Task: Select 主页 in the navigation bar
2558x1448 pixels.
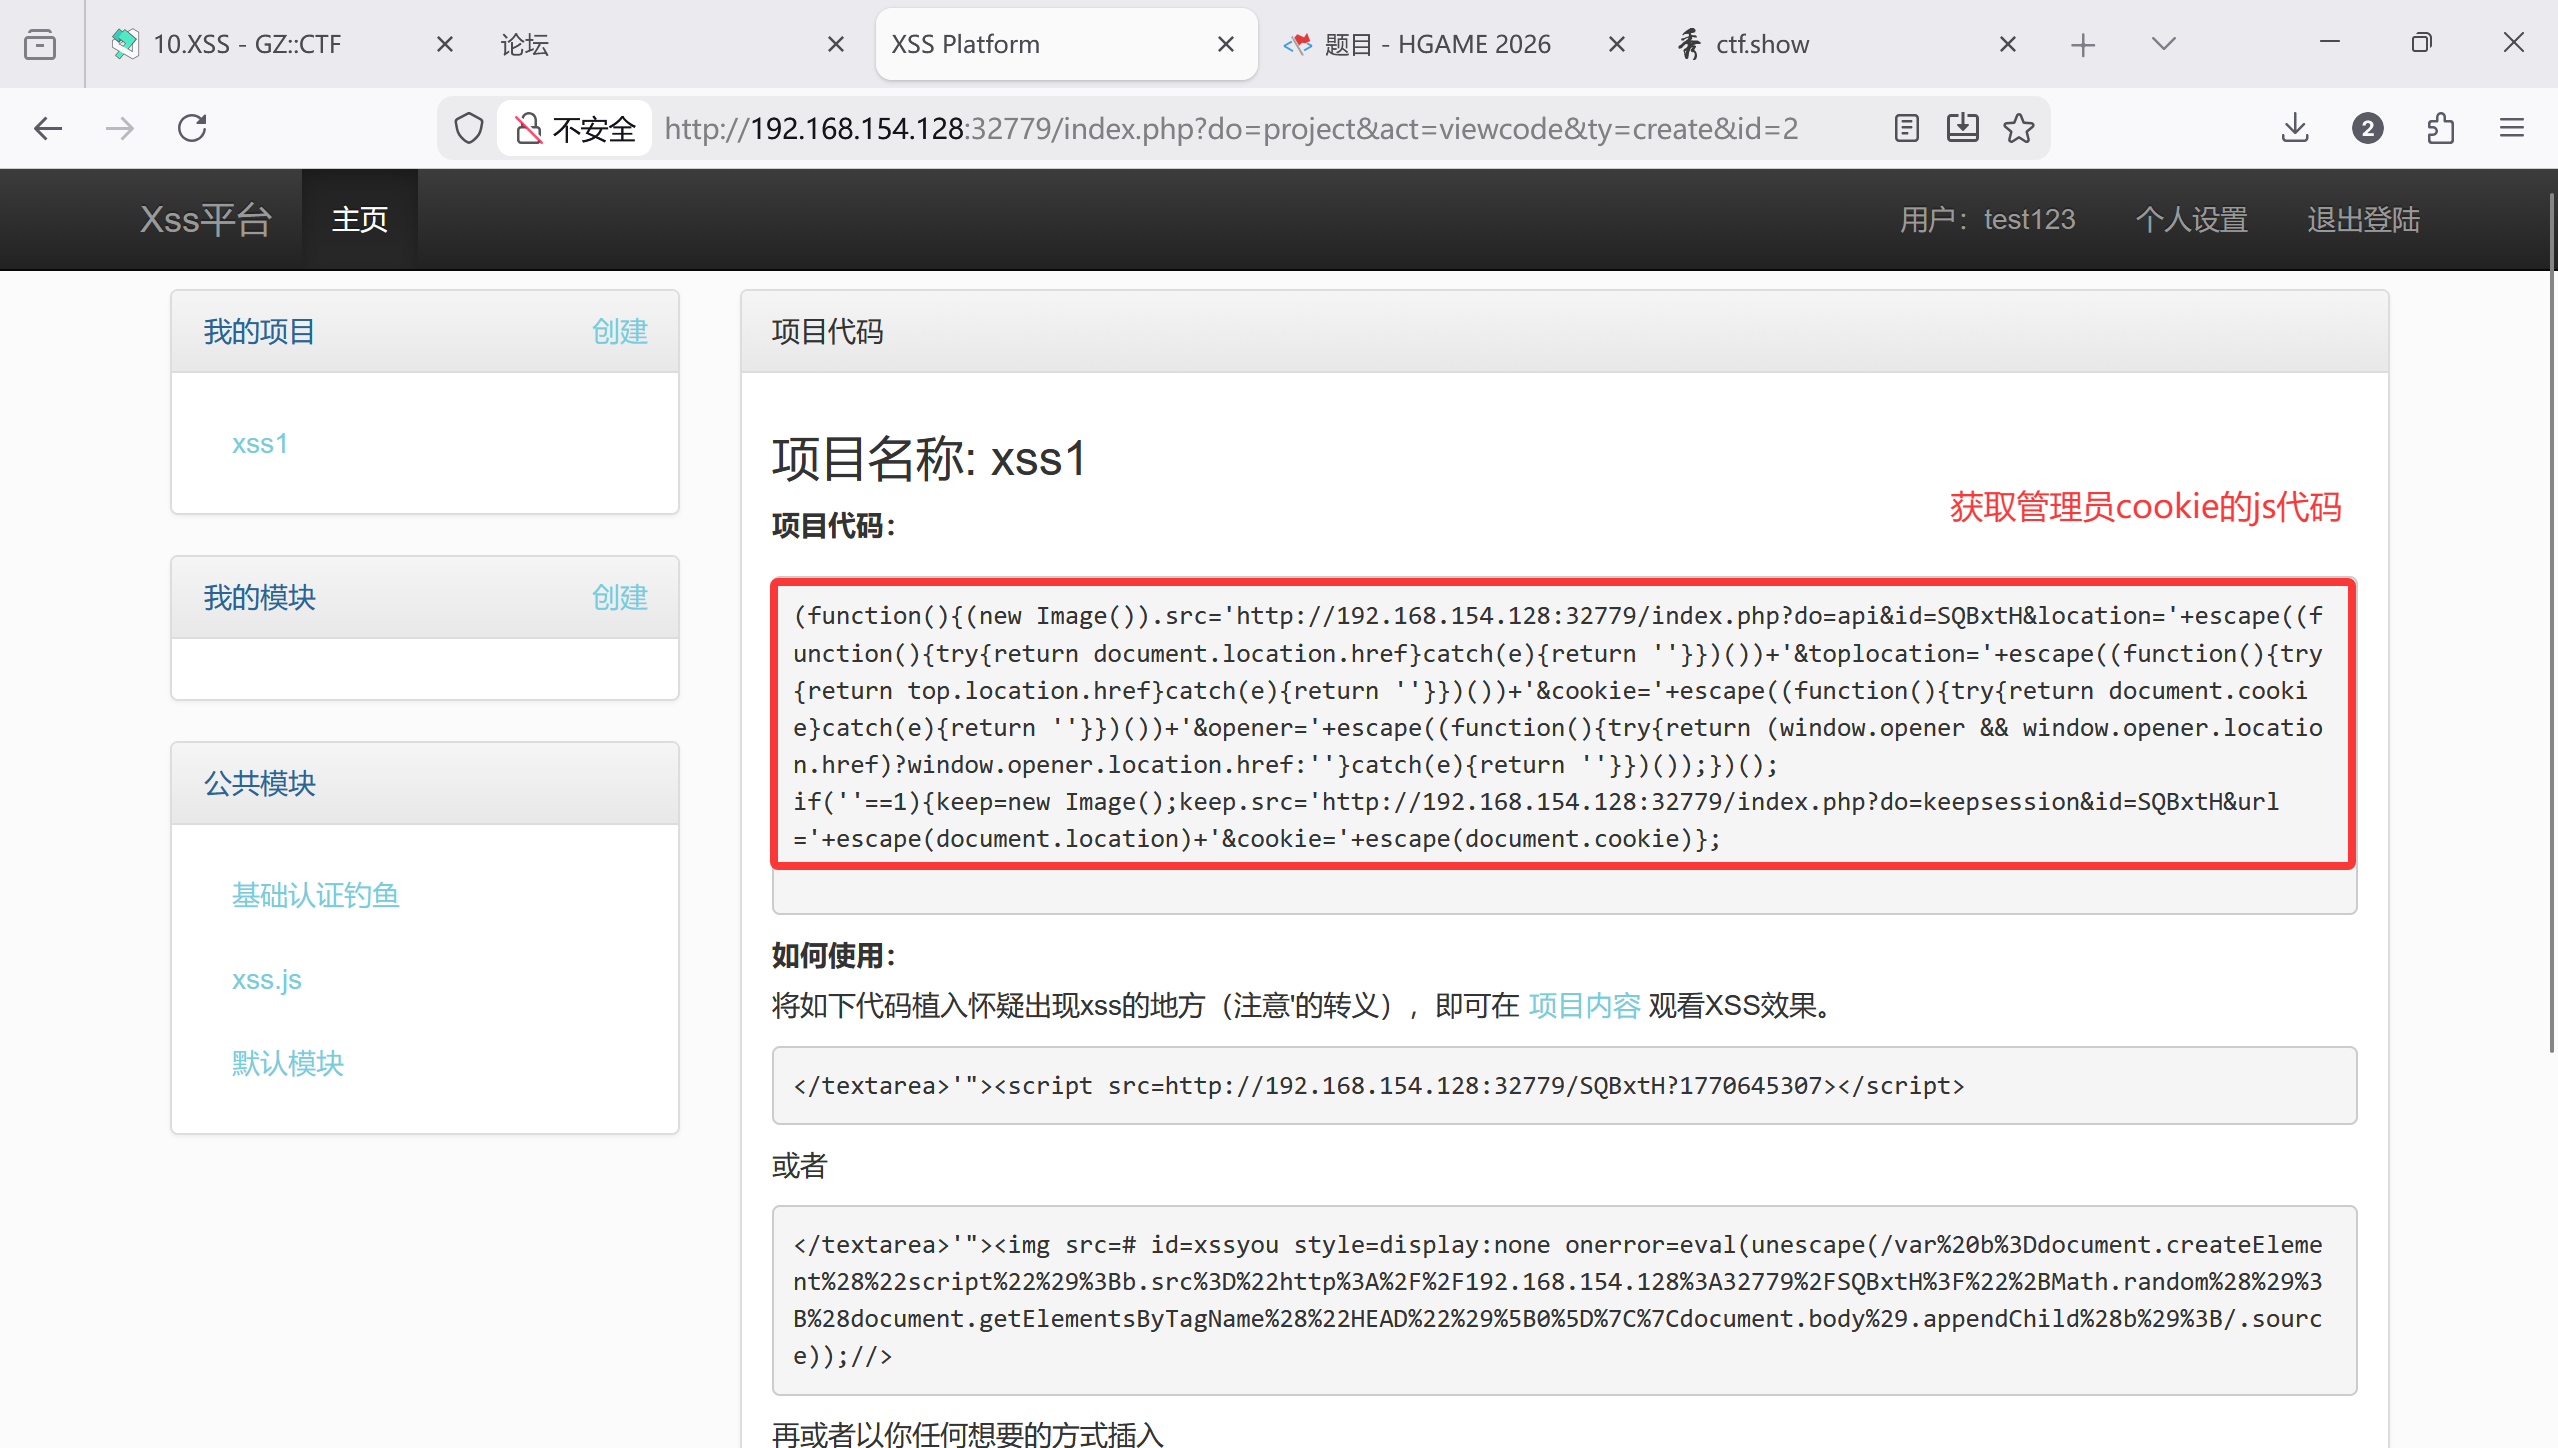Action: coord(359,219)
